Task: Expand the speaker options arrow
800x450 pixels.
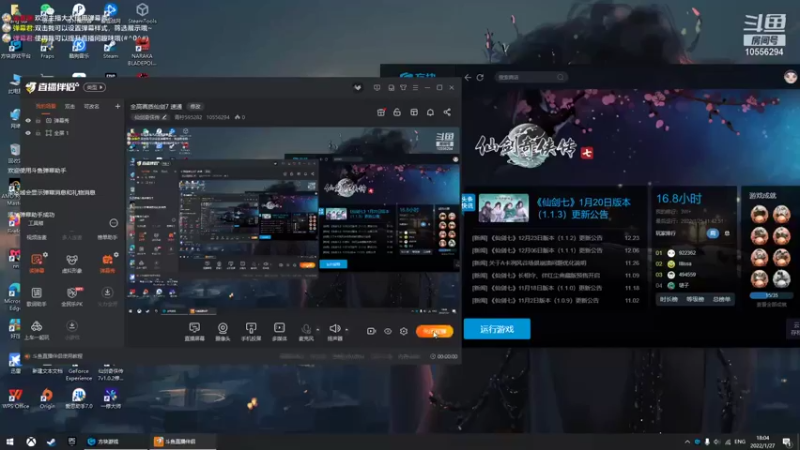Action: pyautogui.click(x=347, y=330)
